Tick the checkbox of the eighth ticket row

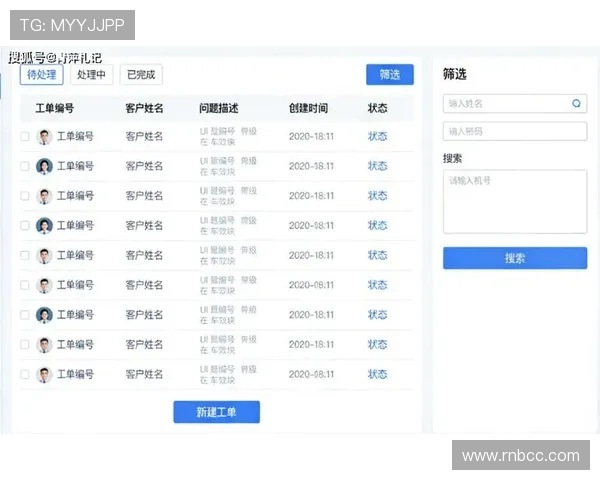coord(25,344)
